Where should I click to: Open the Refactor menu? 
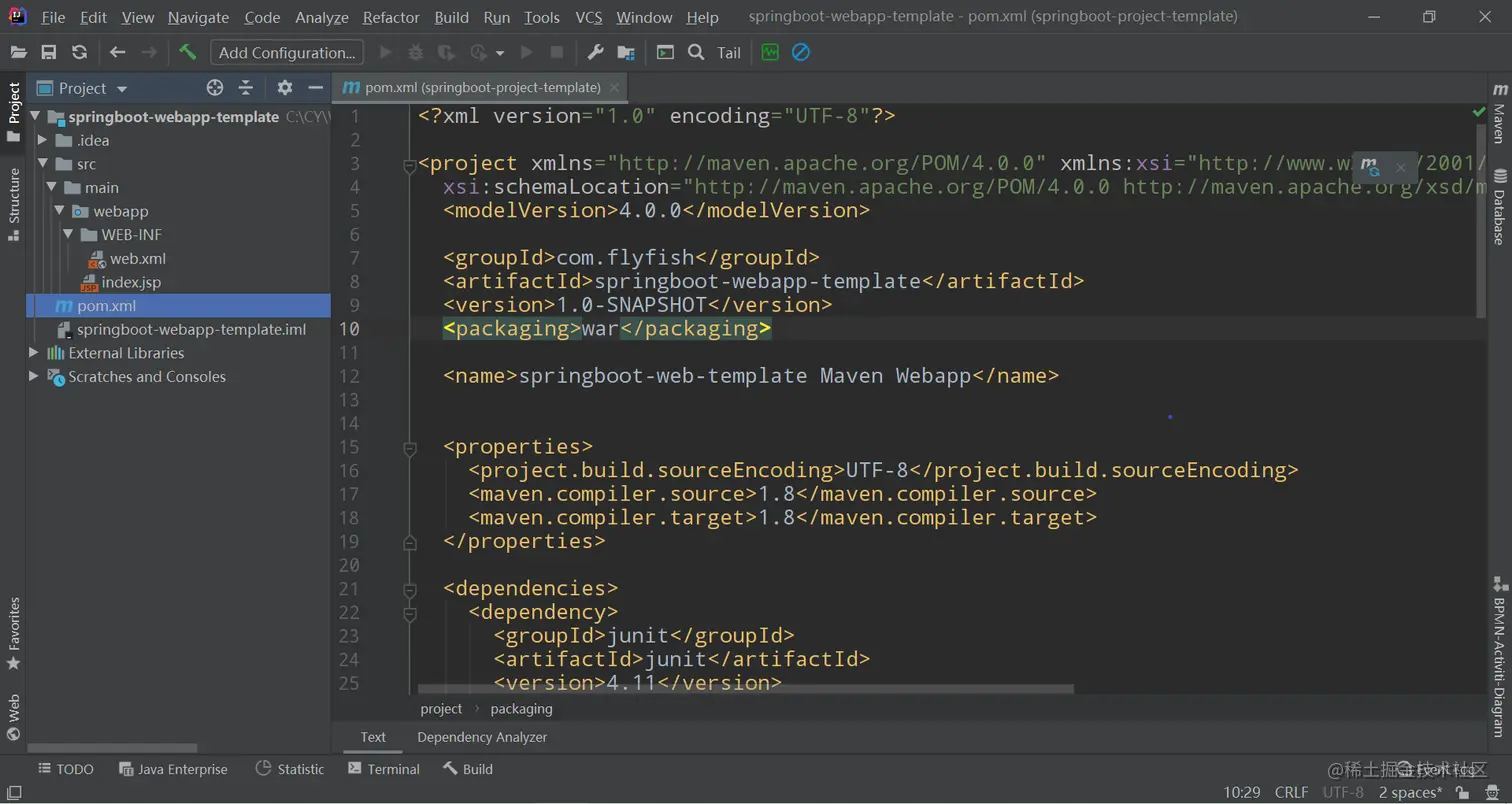click(x=391, y=17)
